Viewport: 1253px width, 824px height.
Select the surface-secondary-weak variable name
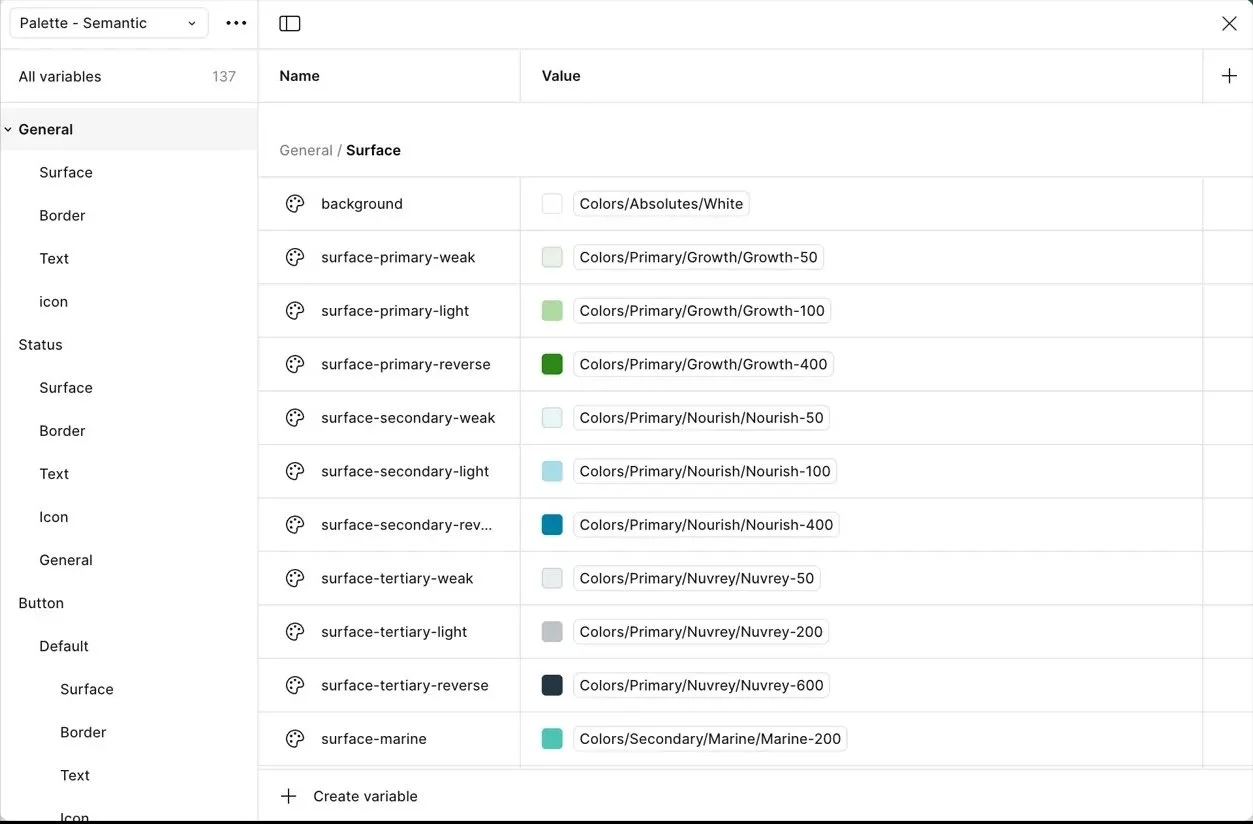pyautogui.click(x=408, y=418)
